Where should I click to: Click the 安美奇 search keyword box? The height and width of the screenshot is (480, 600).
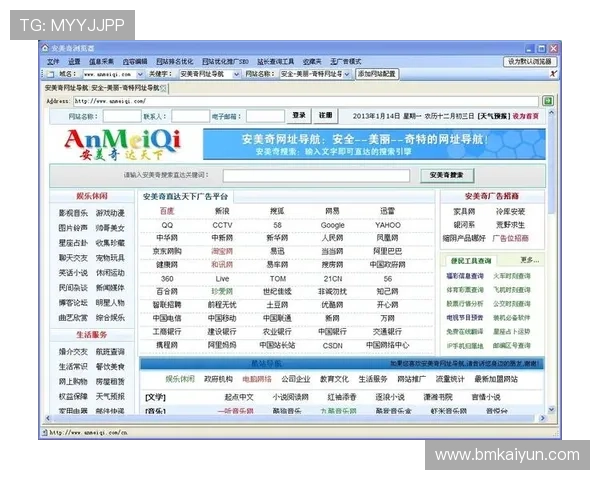(316, 176)
